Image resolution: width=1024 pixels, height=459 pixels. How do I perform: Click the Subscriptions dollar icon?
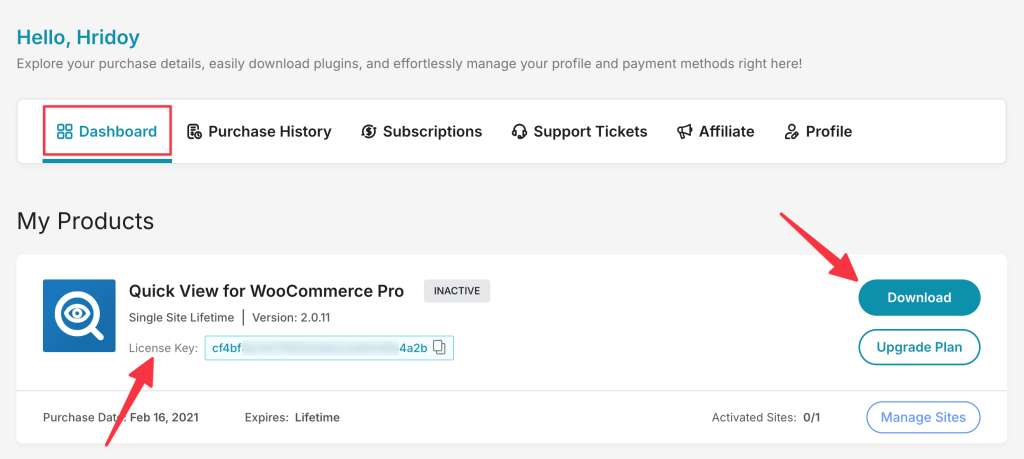369,132
